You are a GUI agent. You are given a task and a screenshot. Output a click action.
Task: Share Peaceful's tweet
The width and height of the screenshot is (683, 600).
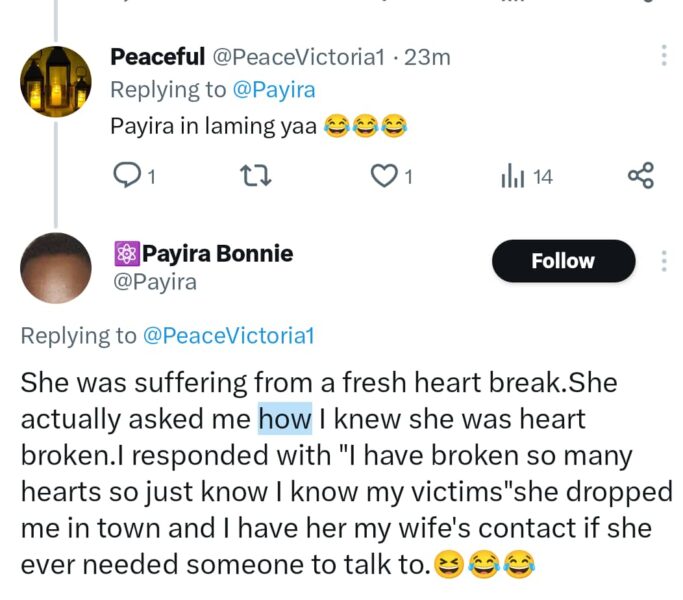click(640, 177)
